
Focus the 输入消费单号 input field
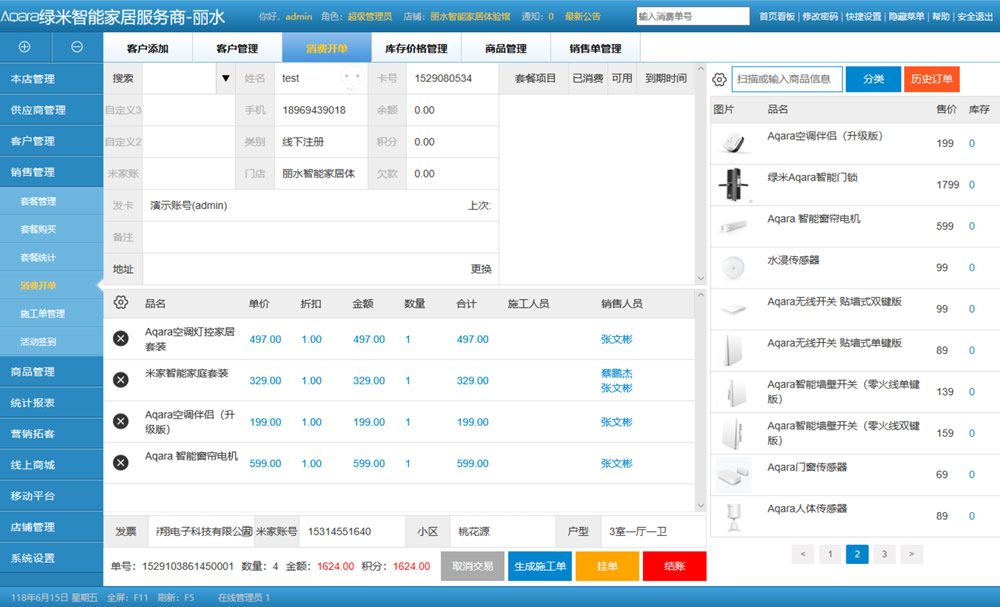(x=693, y=17)
